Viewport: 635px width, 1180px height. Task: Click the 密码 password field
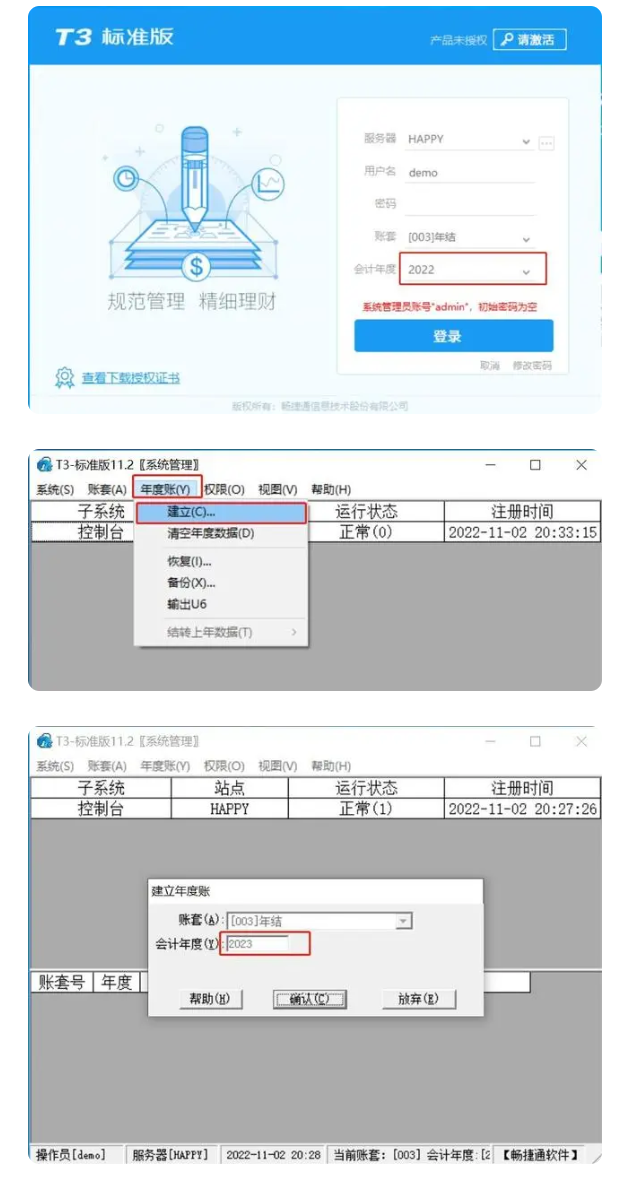tap(469, 204)
